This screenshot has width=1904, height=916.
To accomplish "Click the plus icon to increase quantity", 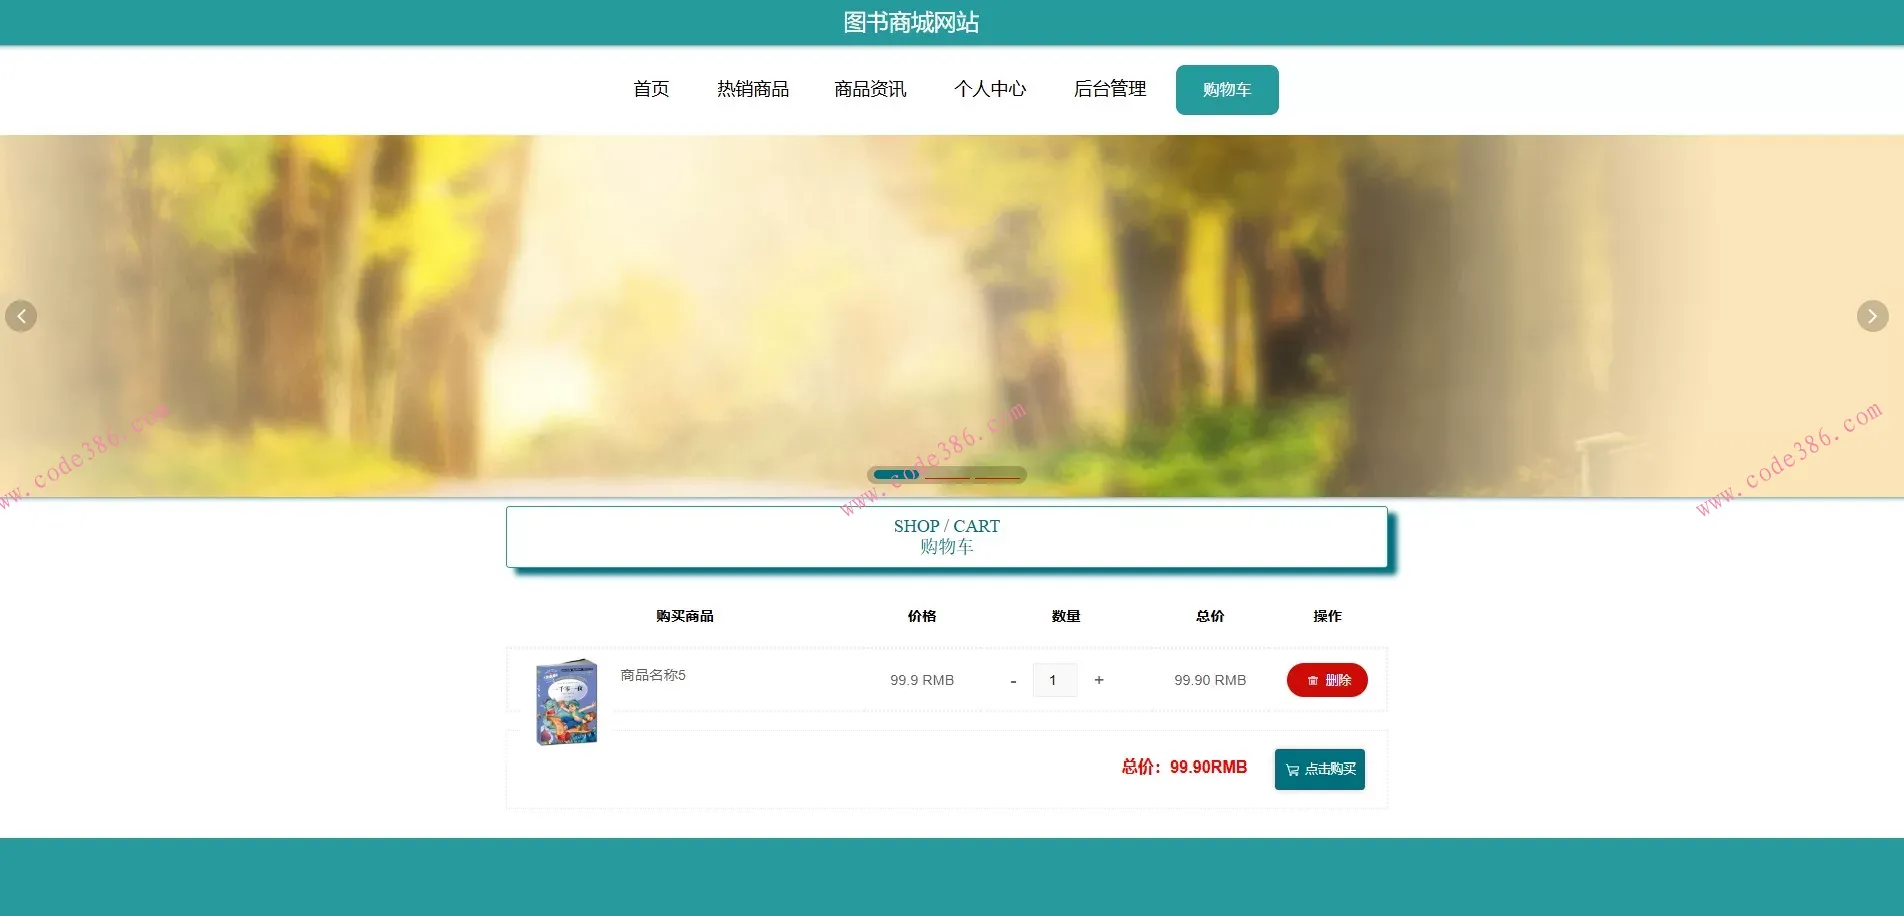I will (x=1098, y=680).
